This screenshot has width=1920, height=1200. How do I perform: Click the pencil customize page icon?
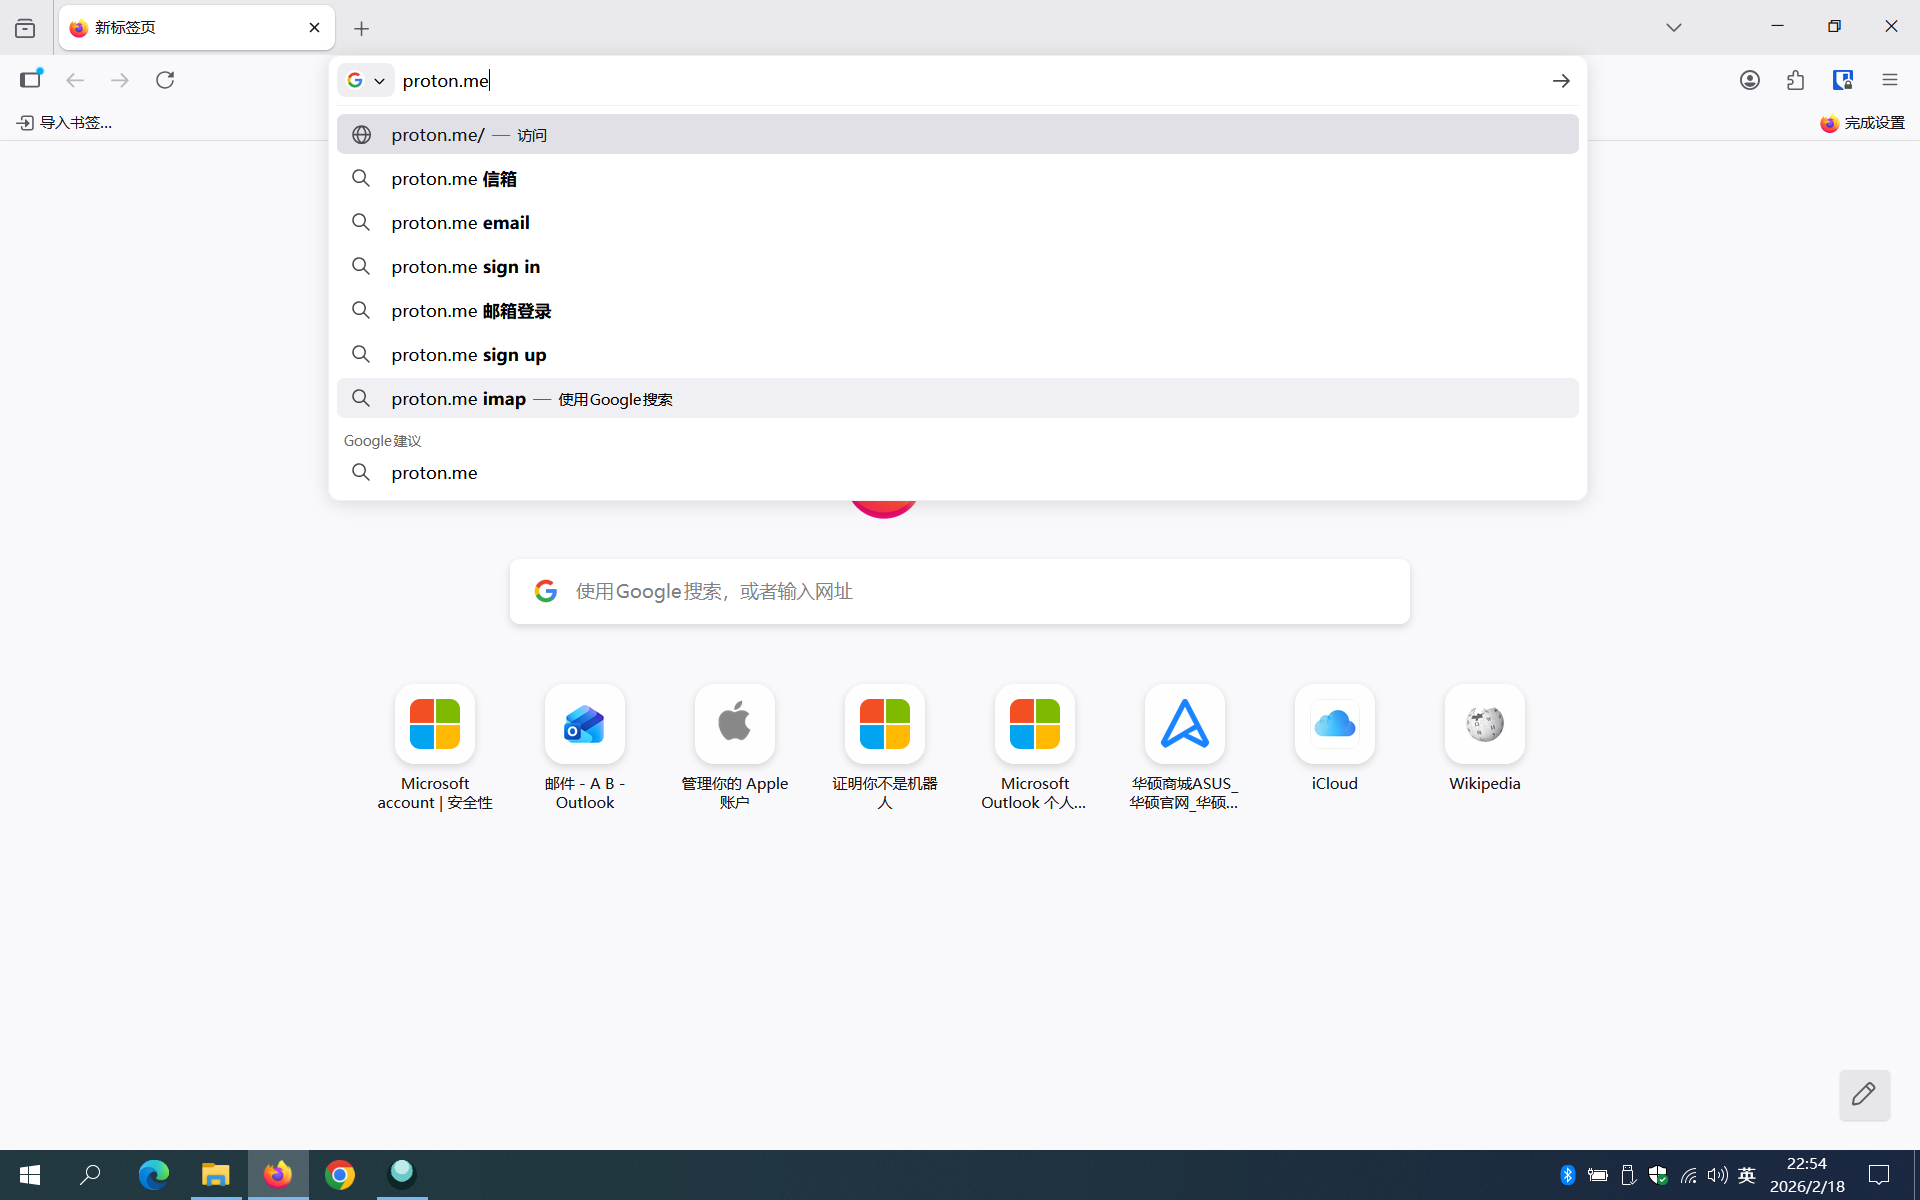coord(1863,1094)
